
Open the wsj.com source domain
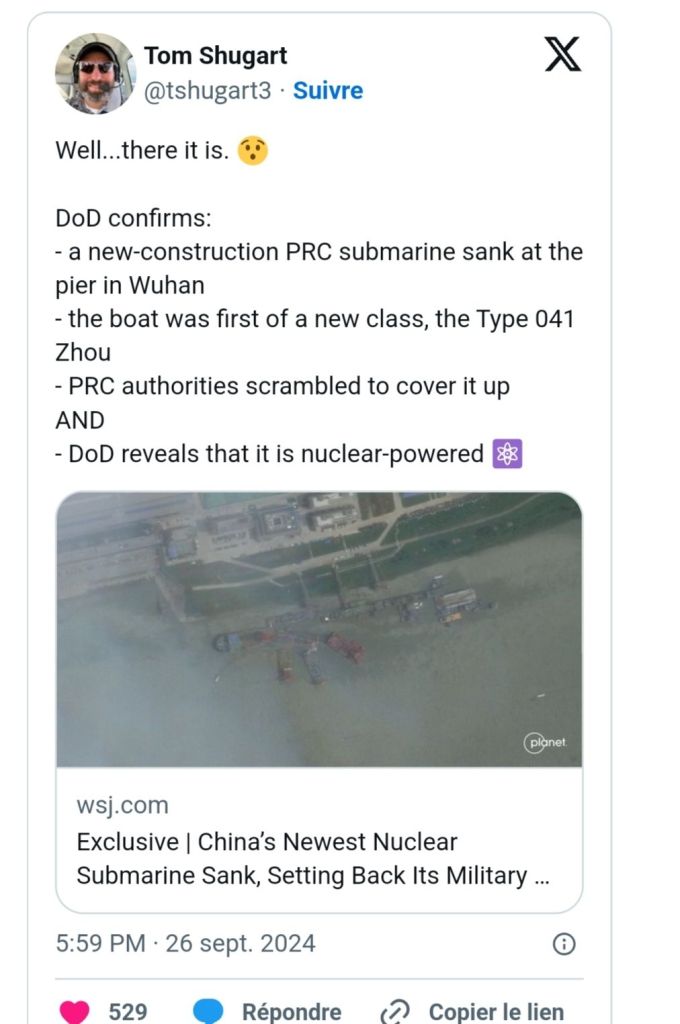122,805
